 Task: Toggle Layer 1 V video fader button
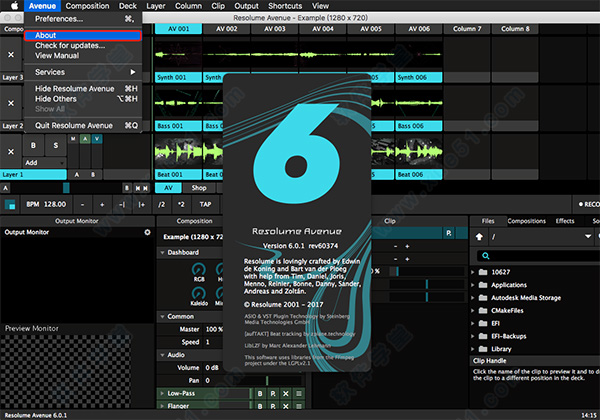pos(97,139)
